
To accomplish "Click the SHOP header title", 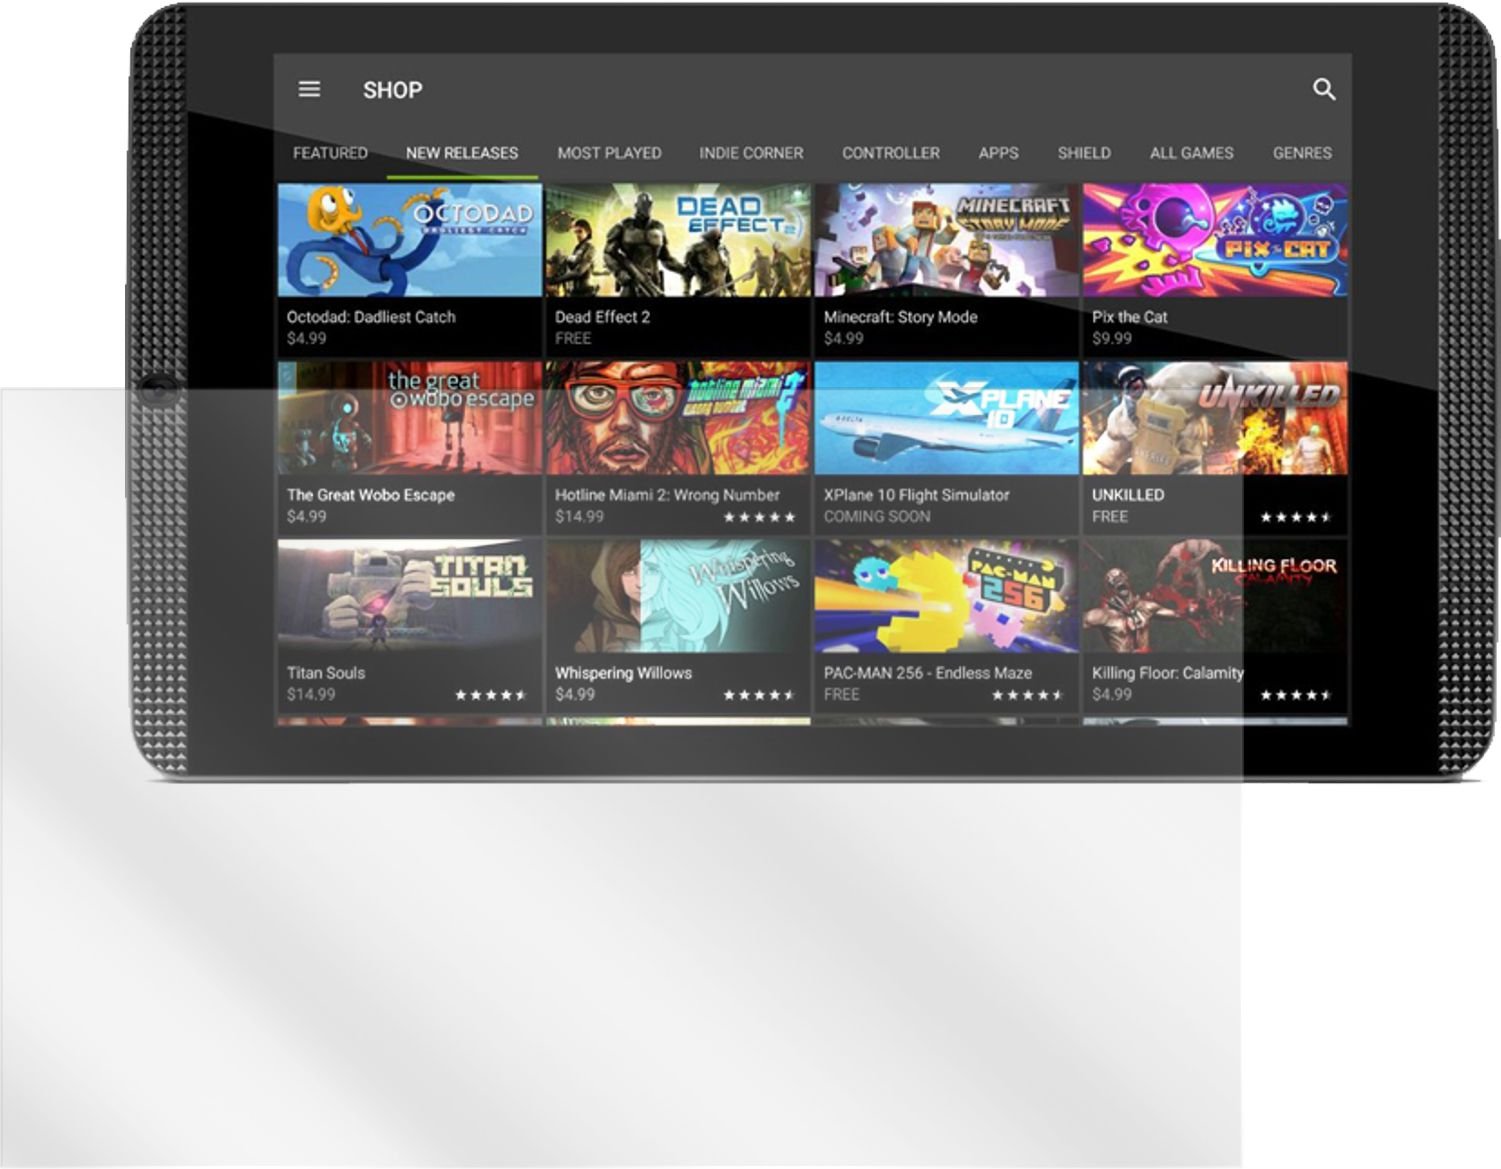I will pyautogui.click(x=392, y=90).
